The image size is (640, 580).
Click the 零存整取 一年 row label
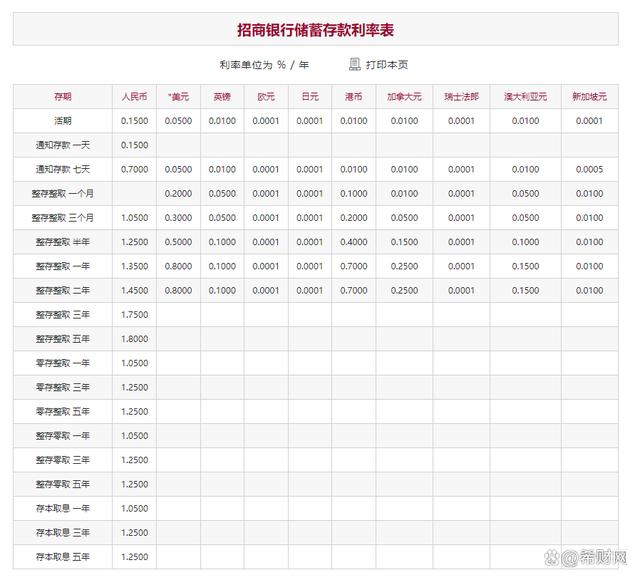click(x=63, y=363)
